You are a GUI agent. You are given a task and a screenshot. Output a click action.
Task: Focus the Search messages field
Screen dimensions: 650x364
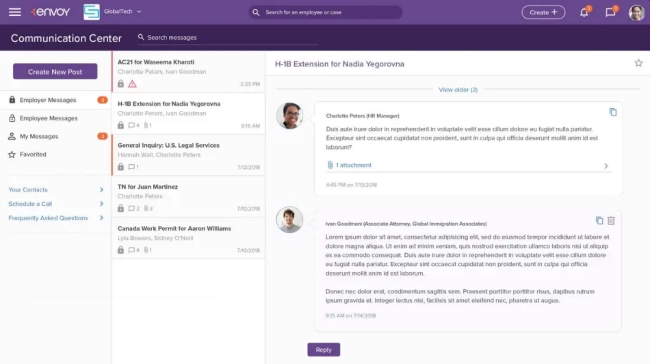point(227,37)
